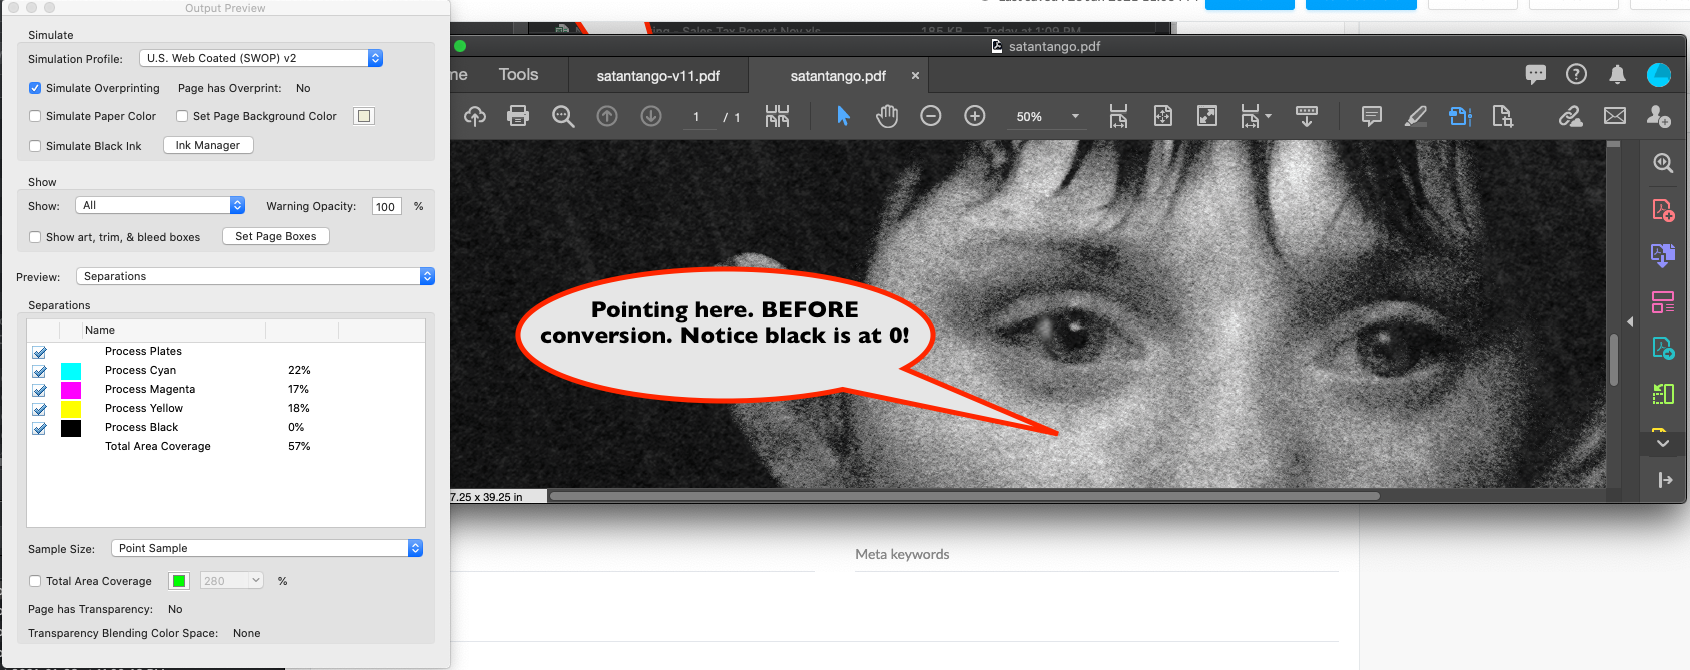Click the Print icon in Acrobat toolbar
Screen dimensions: 1690x670
tap(518, 116)
